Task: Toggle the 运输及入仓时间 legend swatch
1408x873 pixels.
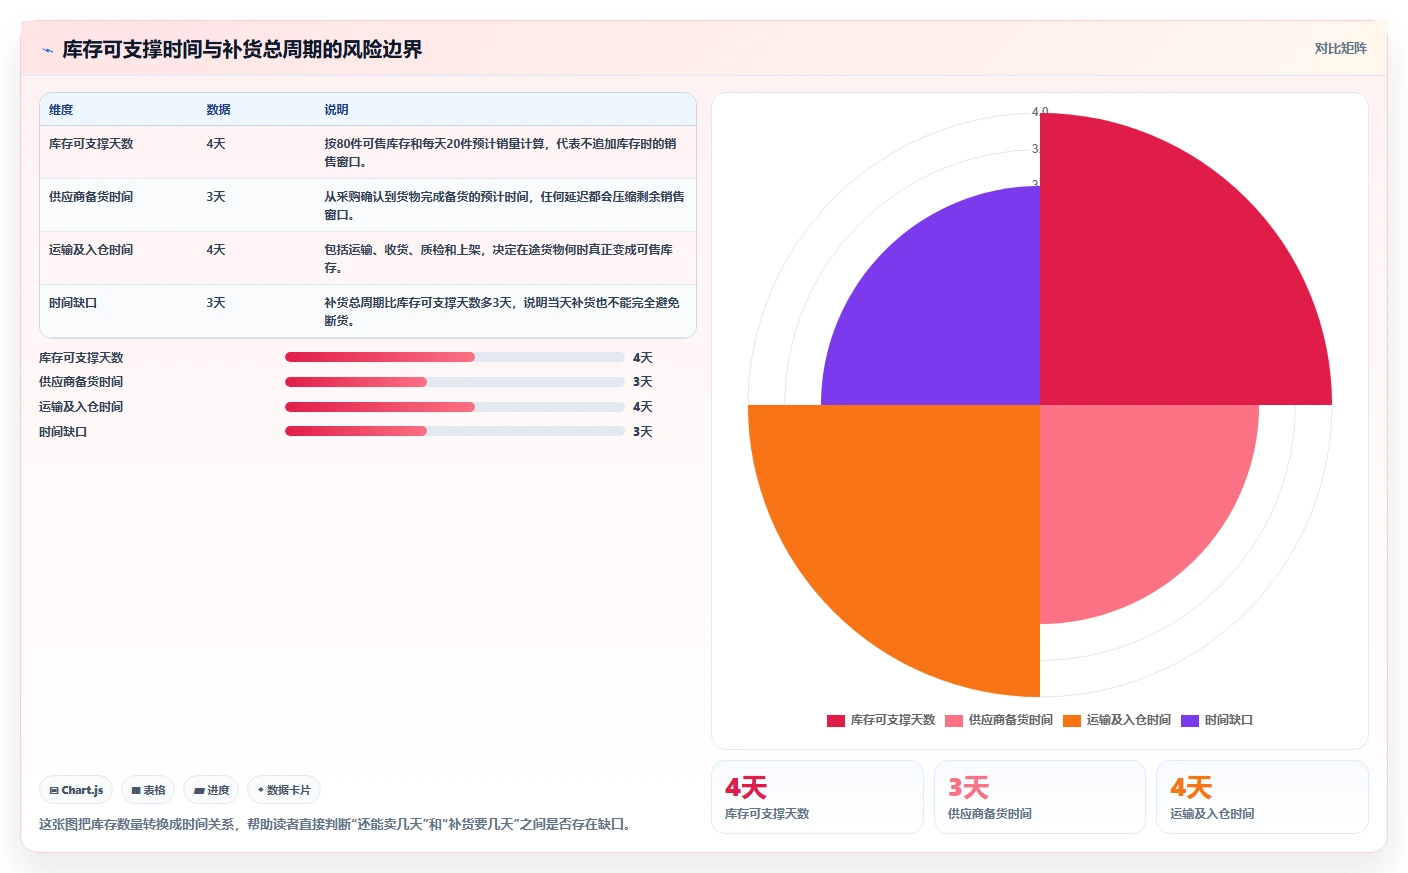Action: 1072,720
